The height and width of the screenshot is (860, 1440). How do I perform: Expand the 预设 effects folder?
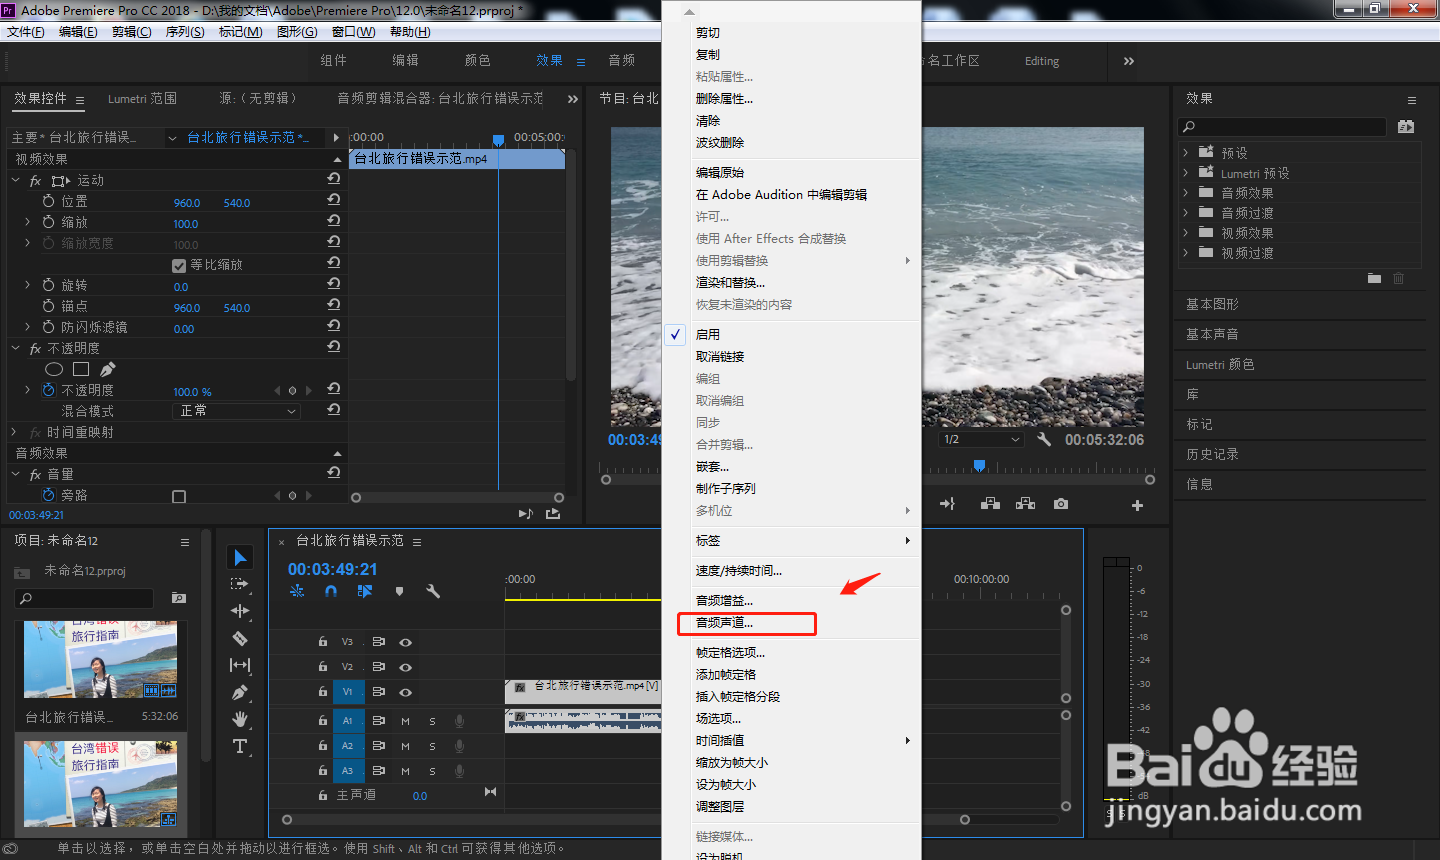1186,153
